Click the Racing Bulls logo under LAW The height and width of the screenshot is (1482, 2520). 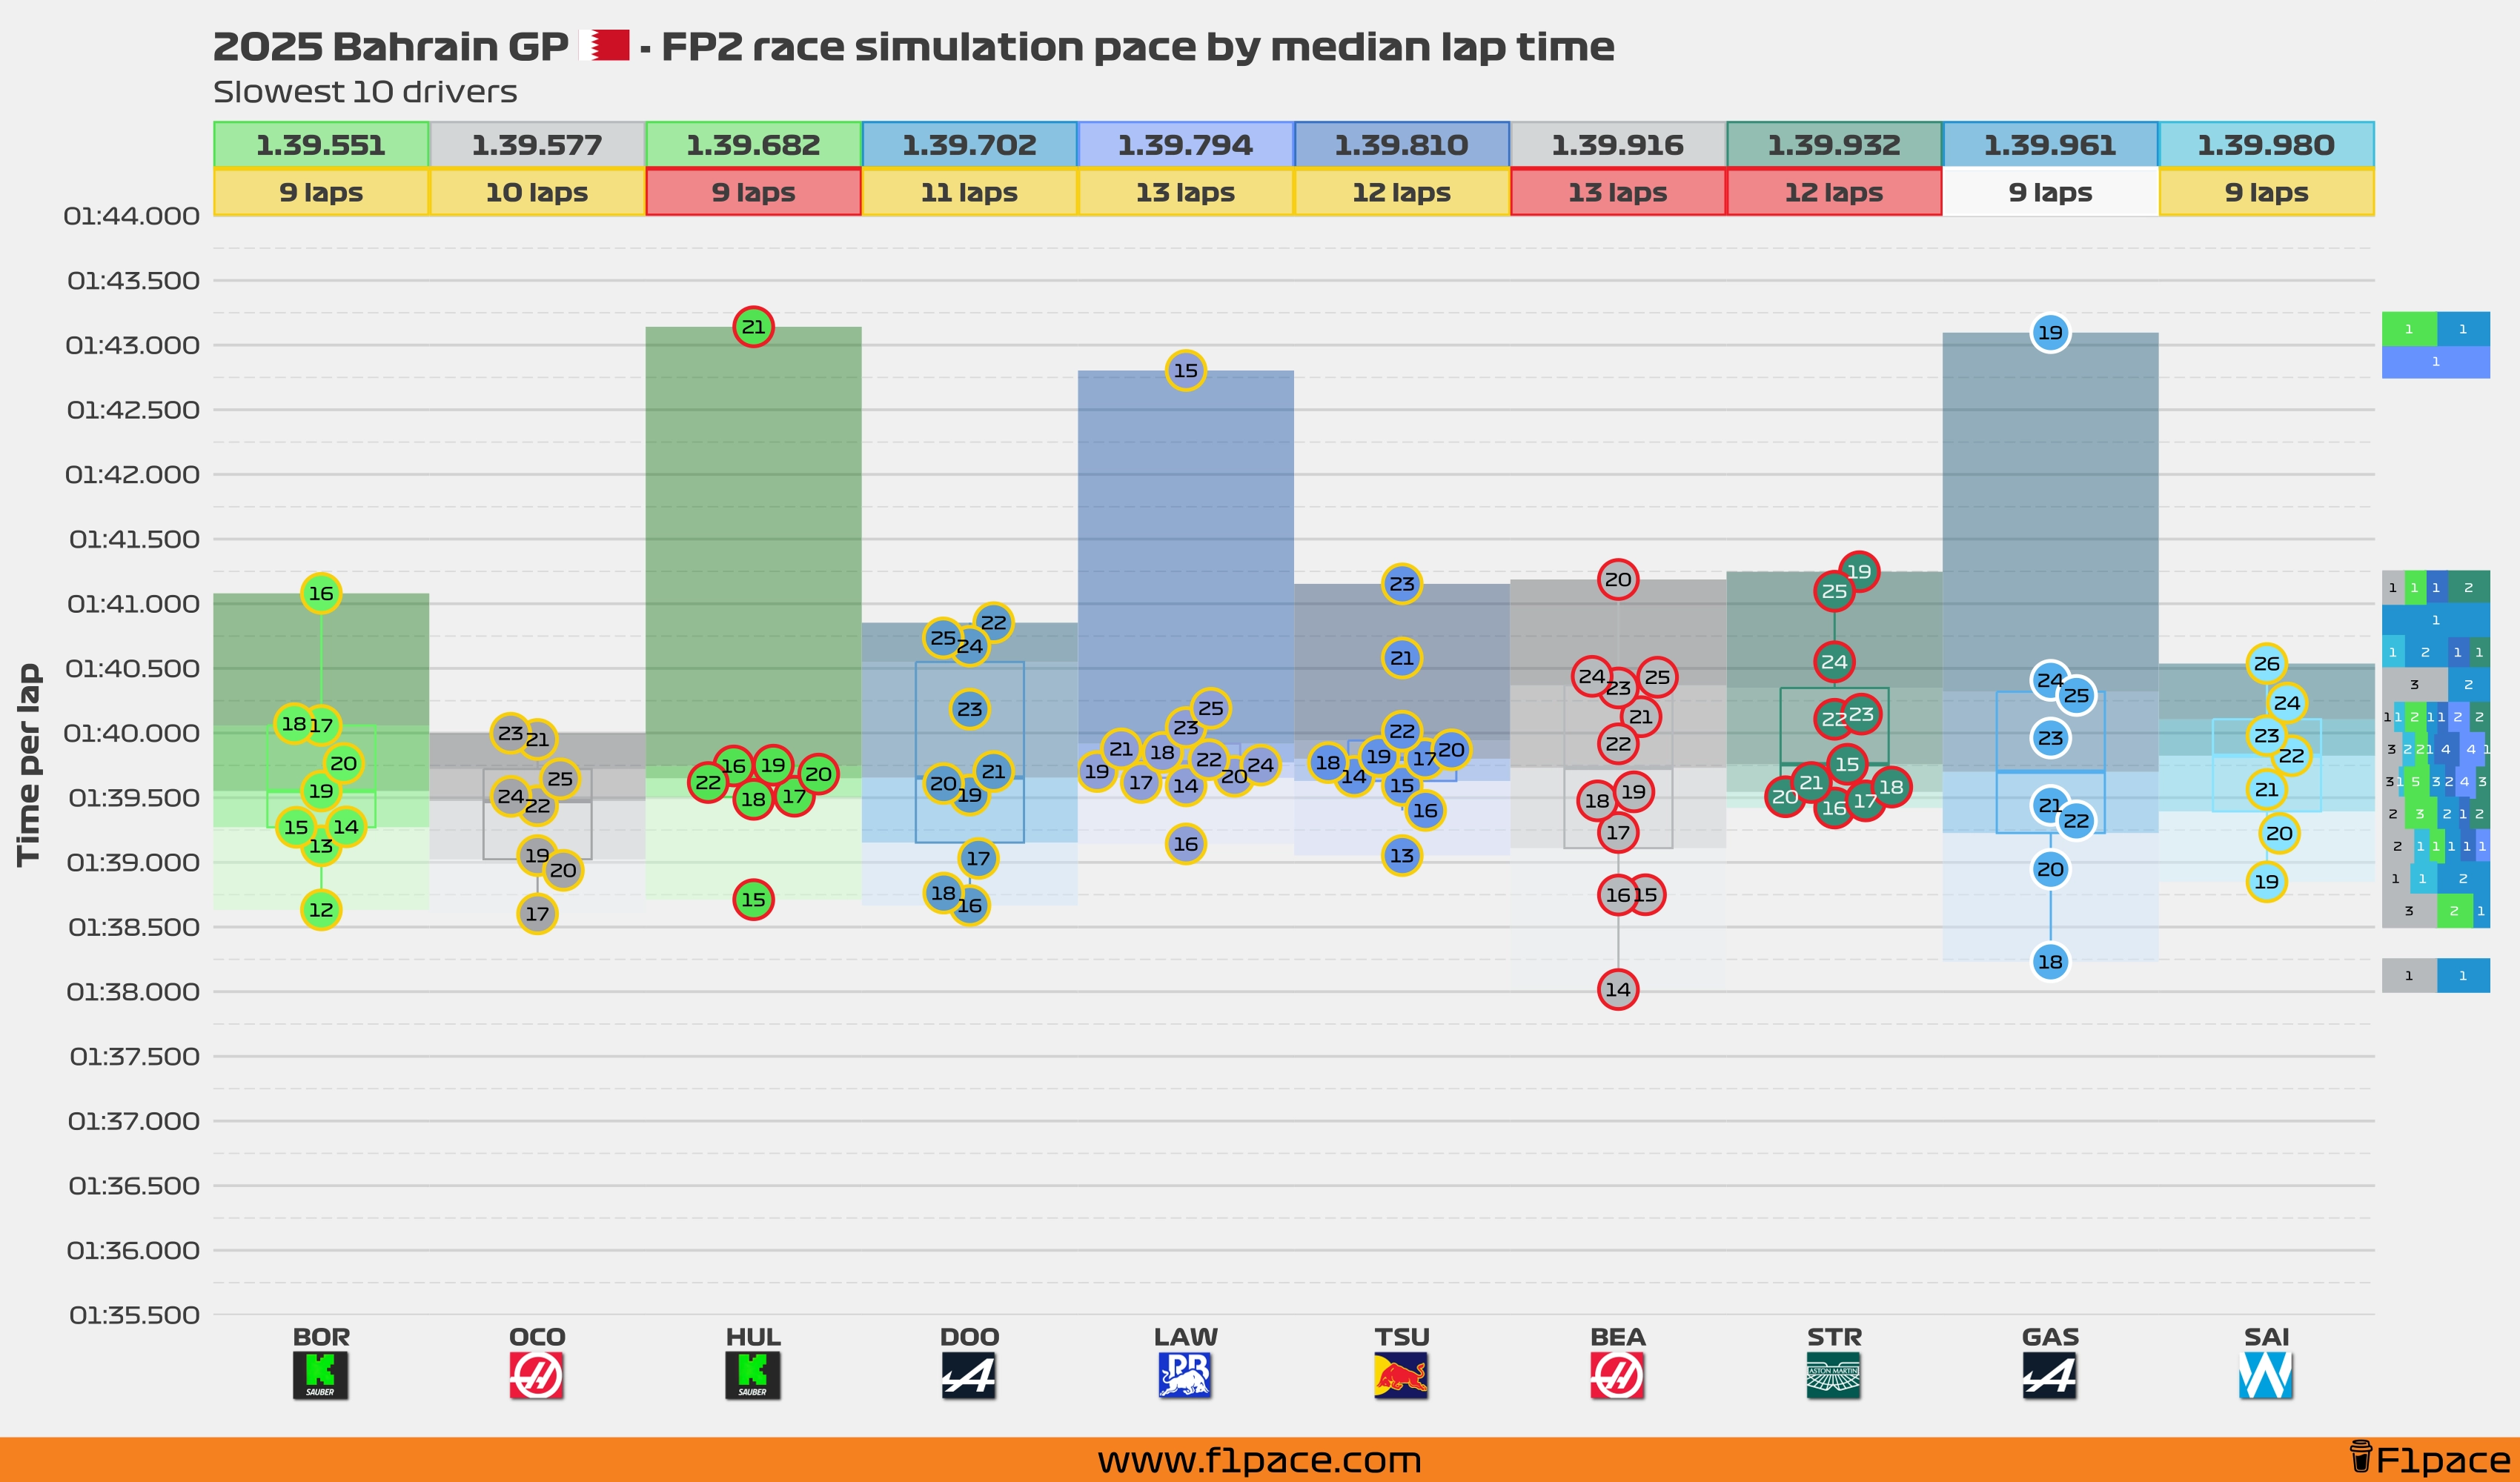pyautogui.click(x=1185, y=1376)
